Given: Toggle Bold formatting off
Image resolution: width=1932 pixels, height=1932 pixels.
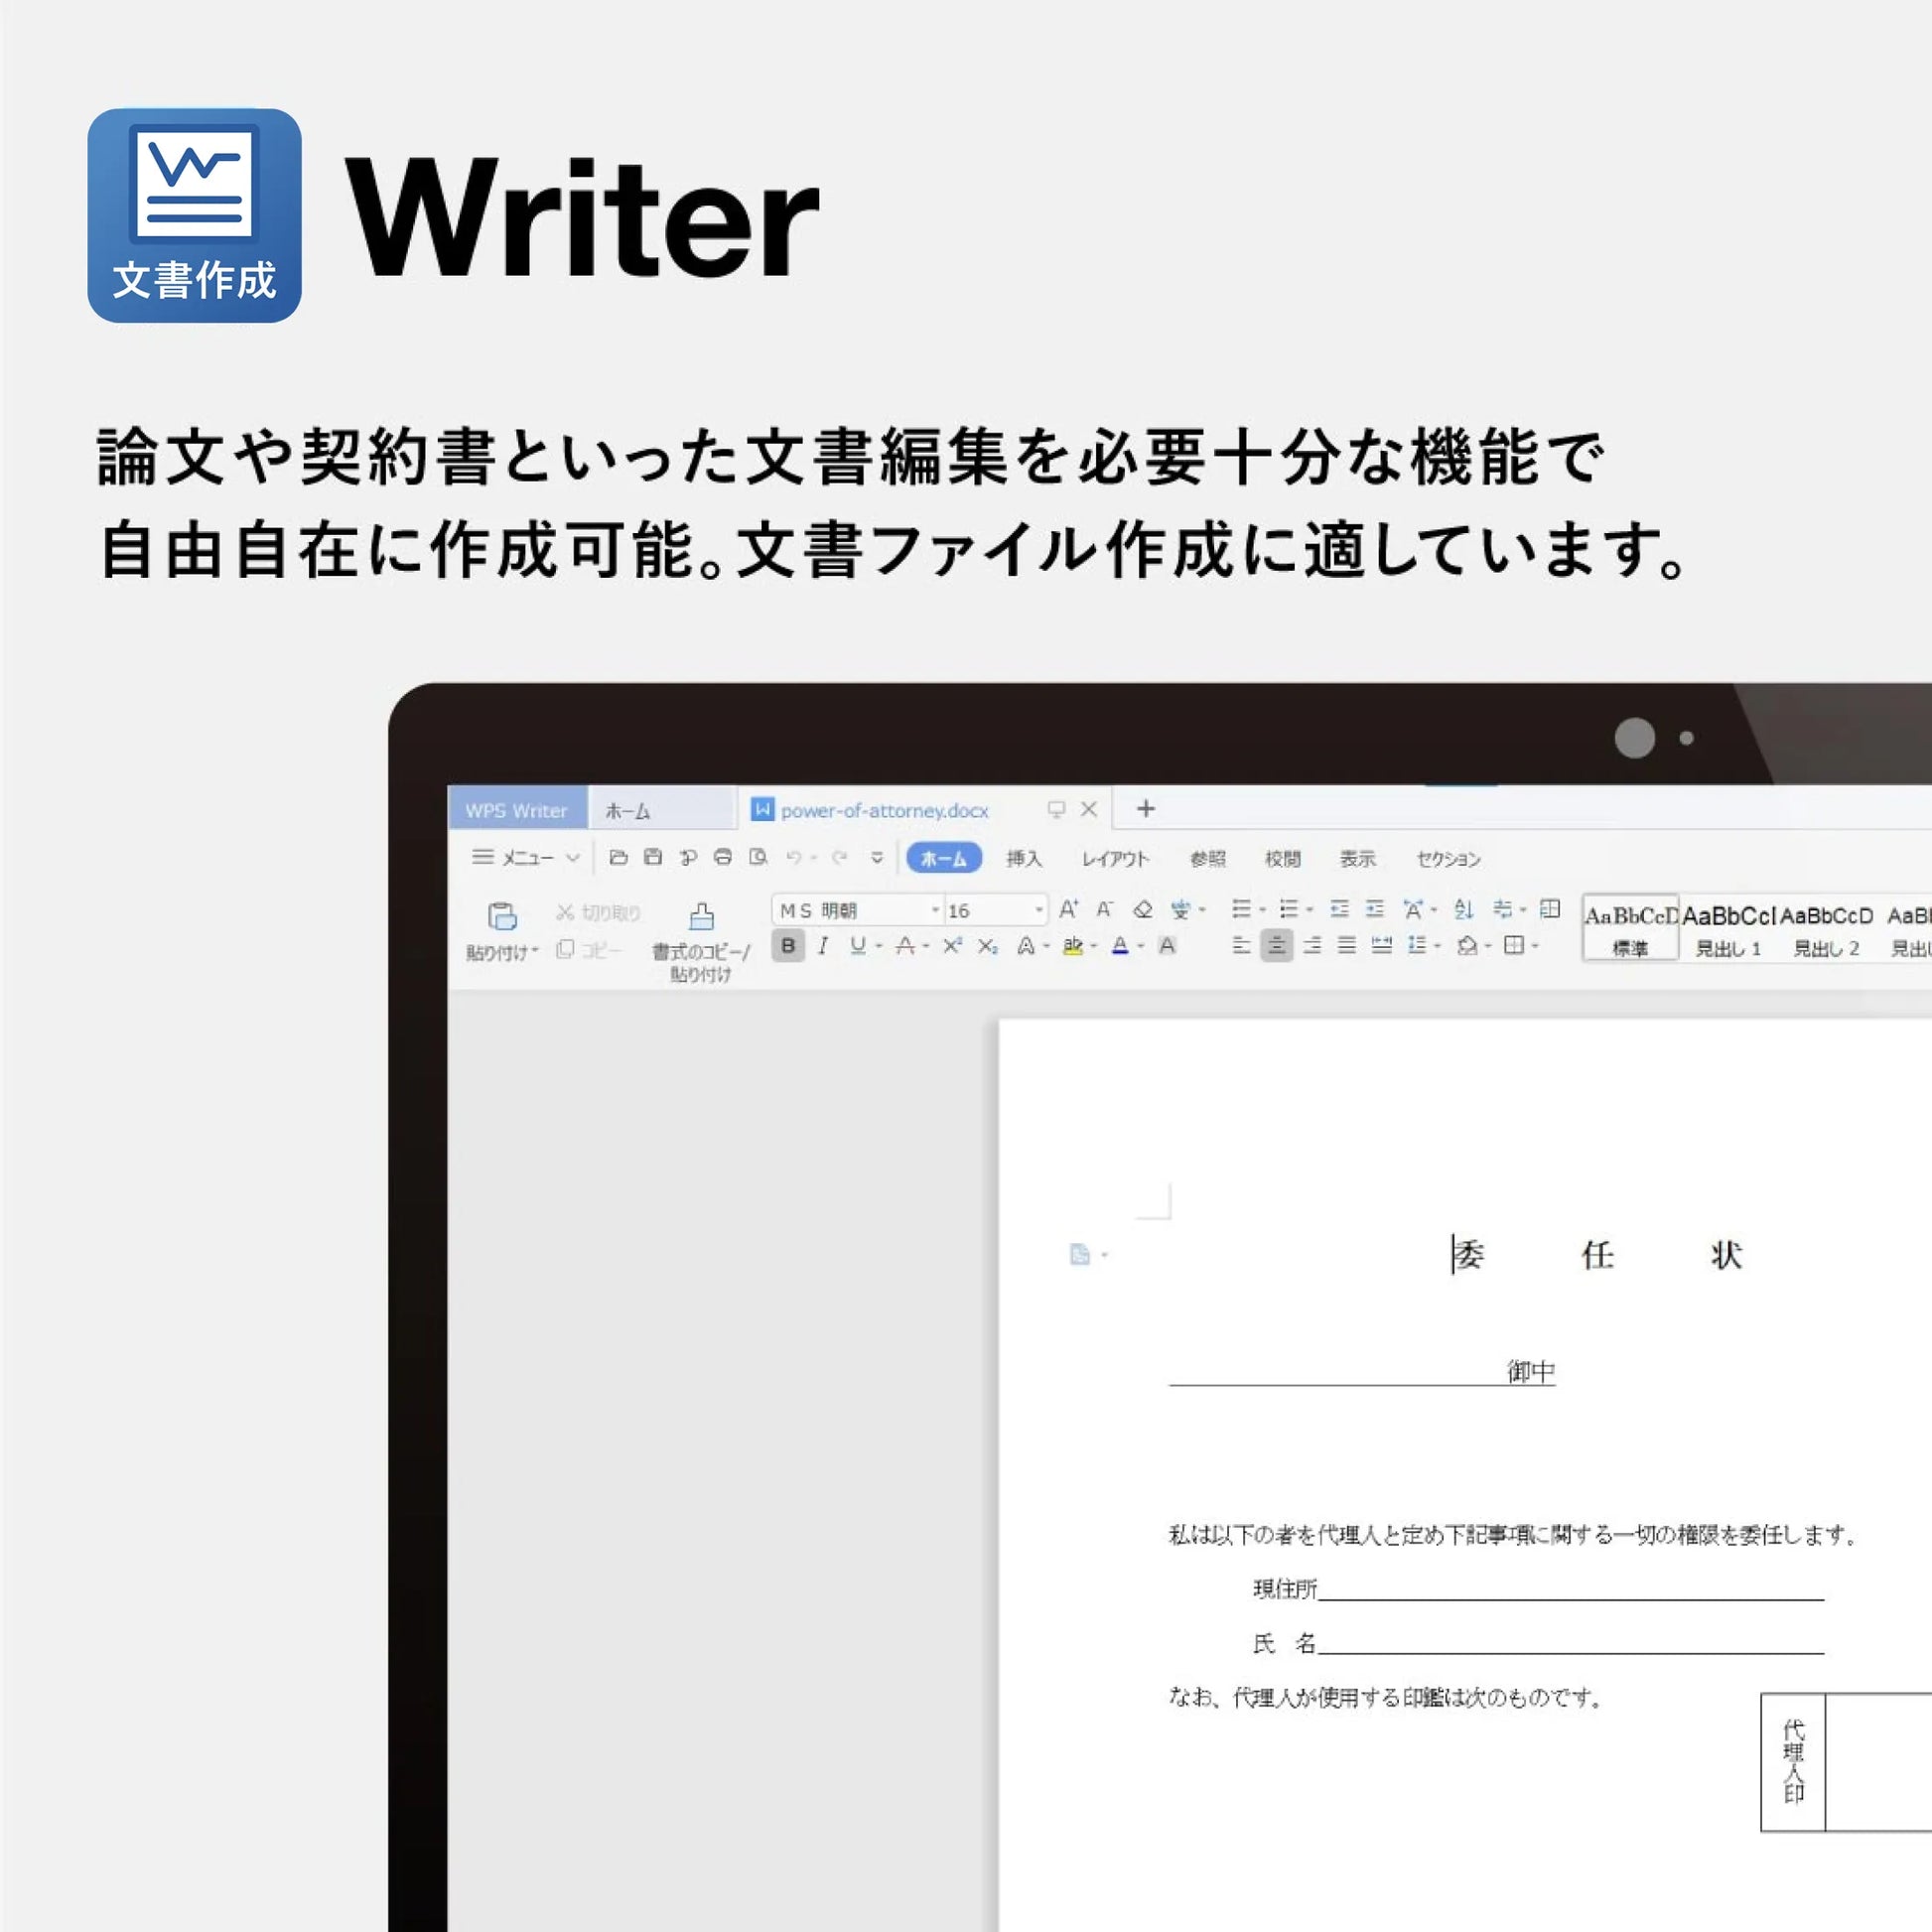Looking at the screenshot, I should point(789,946).
